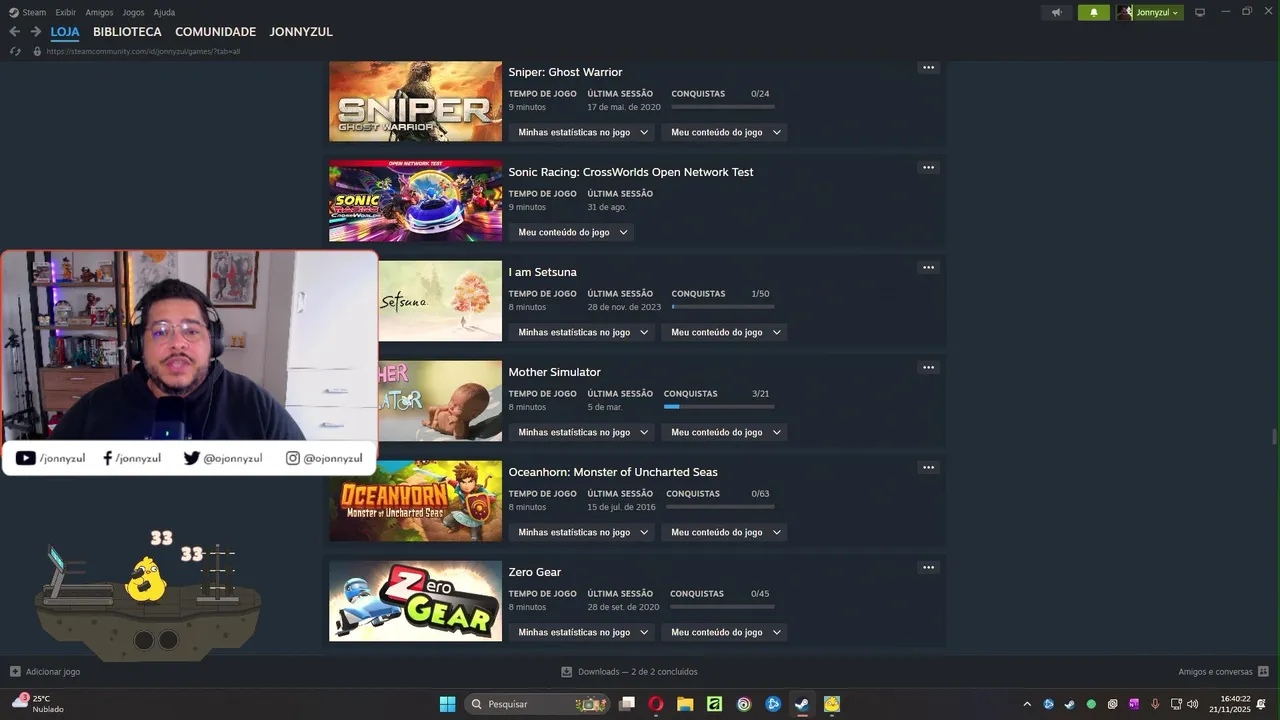
Task: Expand Sniper Ghost Warrior game content dropdown
Action: coord(724,132)
